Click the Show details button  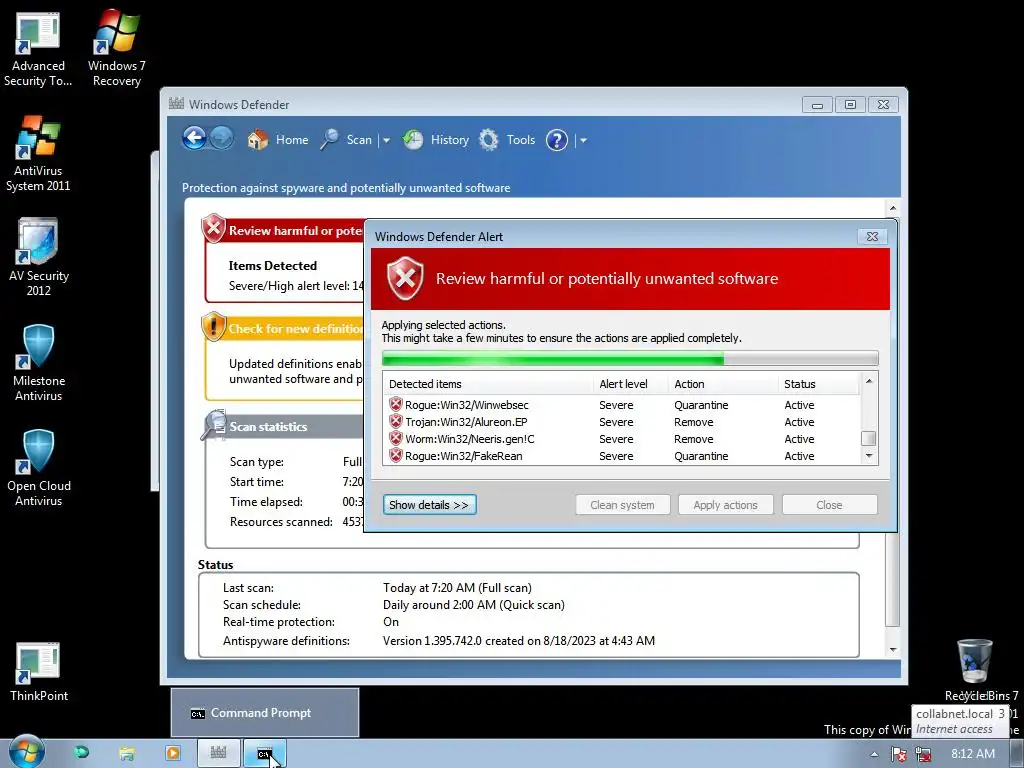point(429,505)
